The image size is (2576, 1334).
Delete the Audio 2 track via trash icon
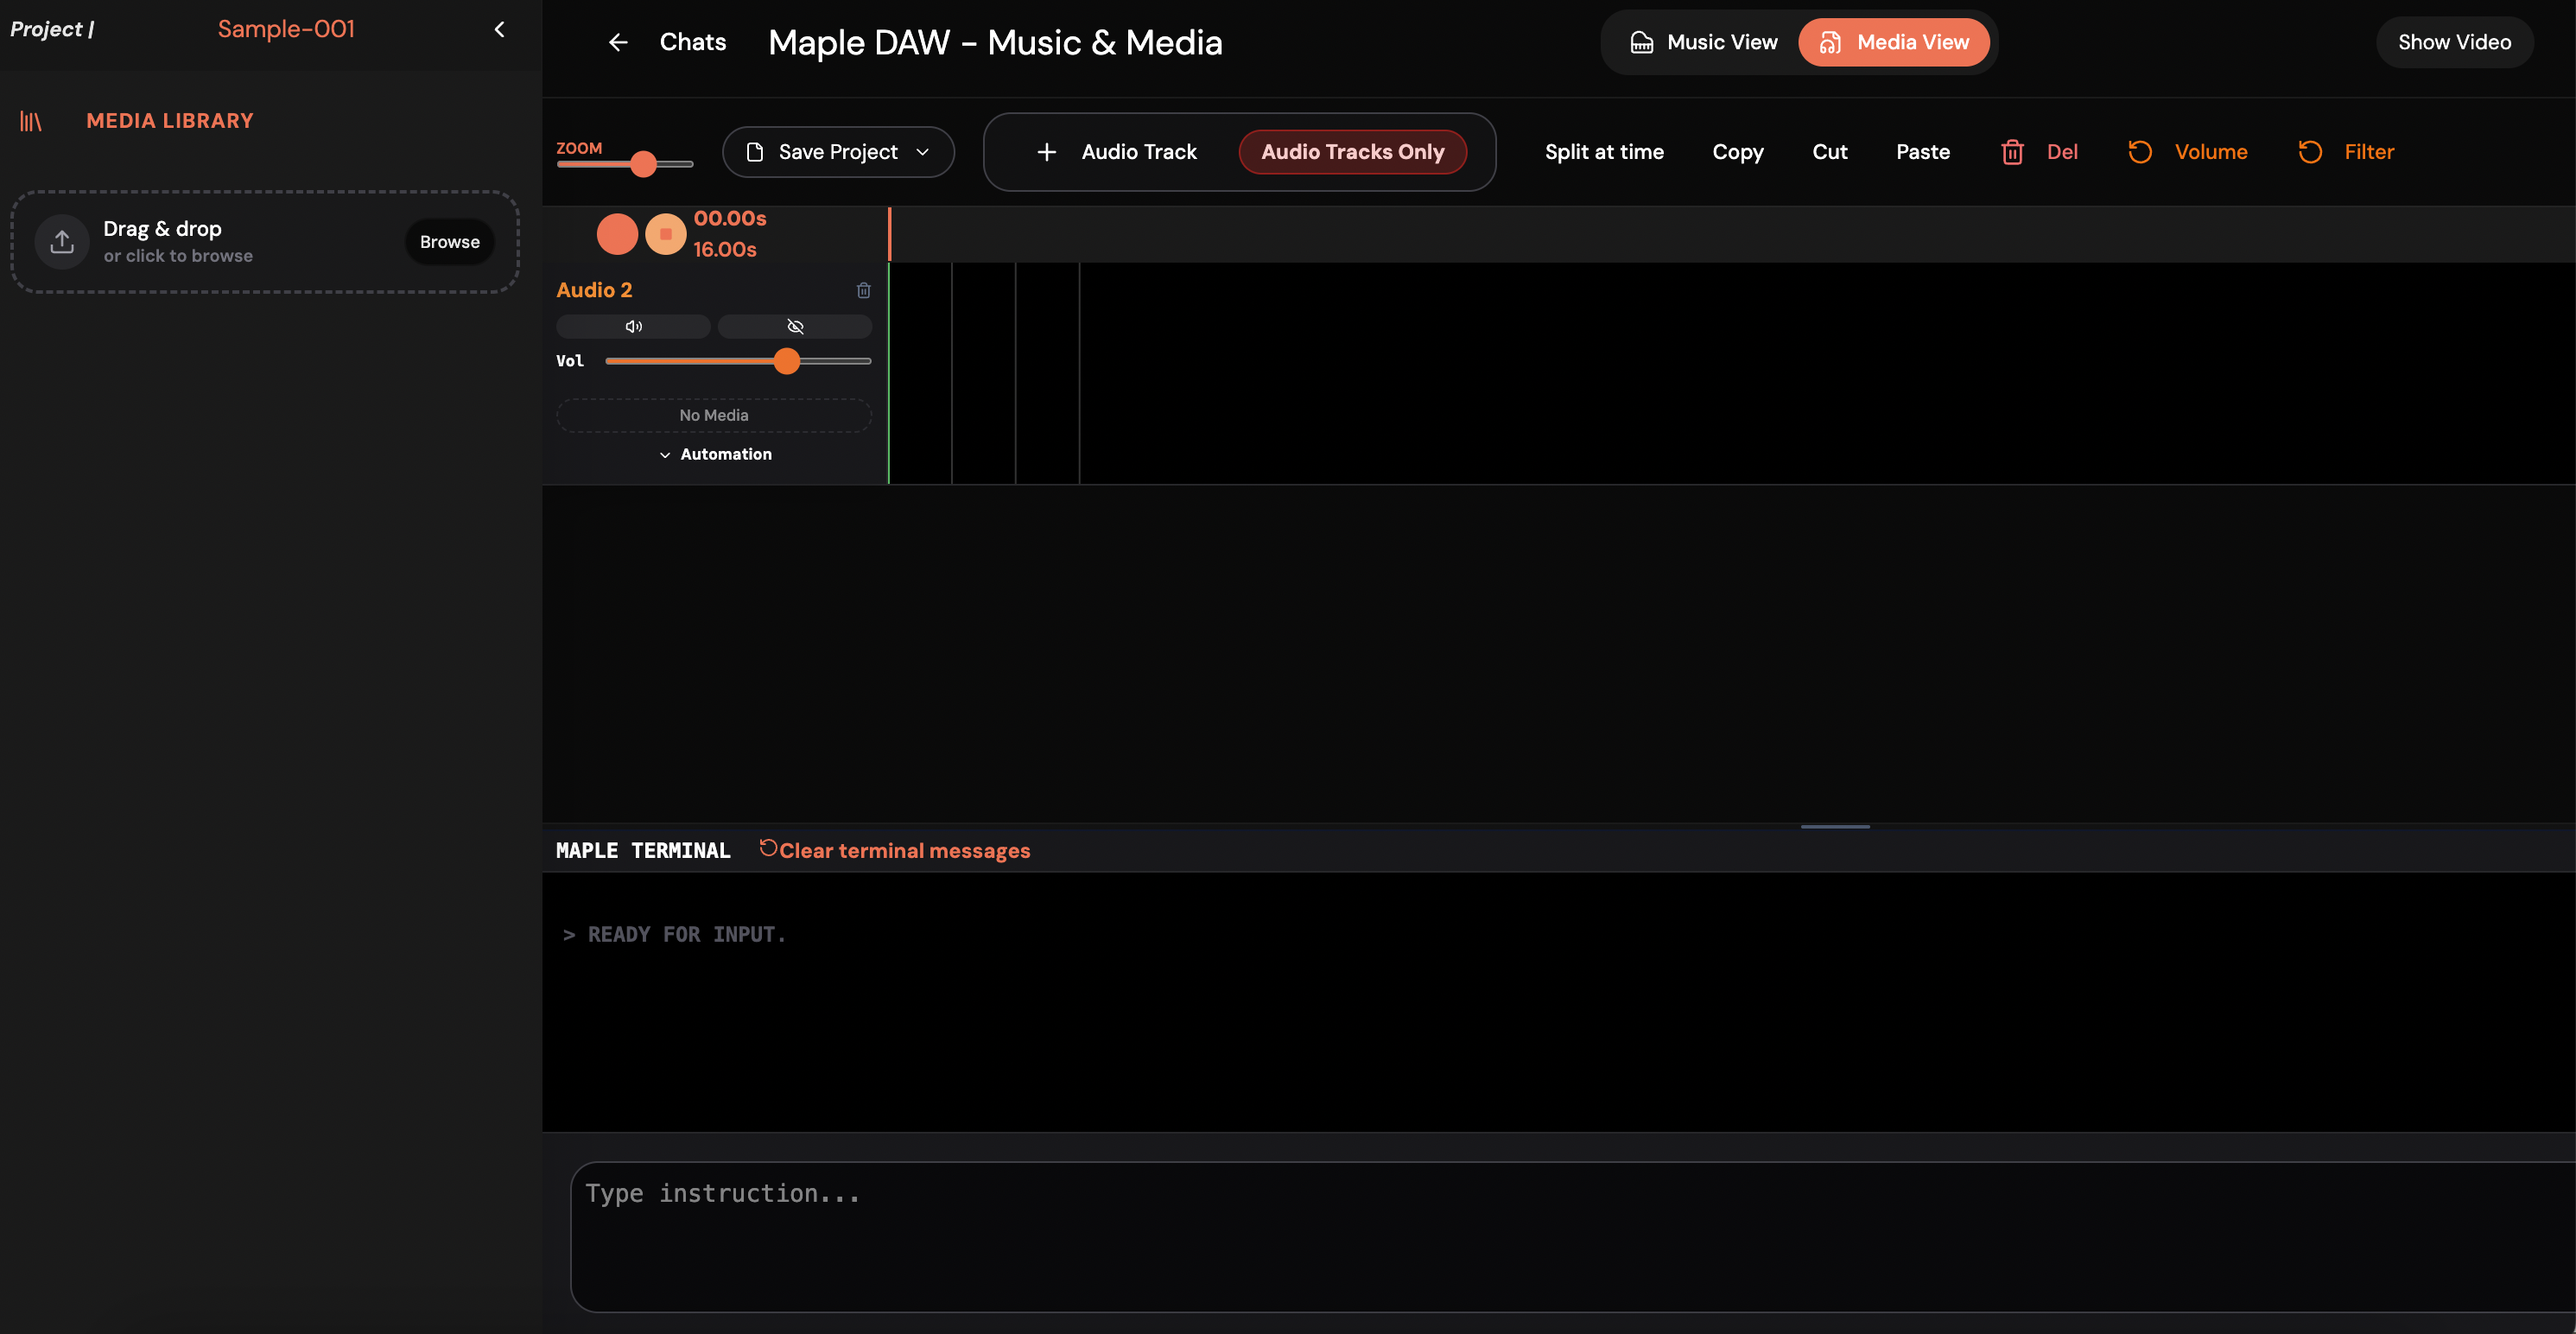(863, 290)
